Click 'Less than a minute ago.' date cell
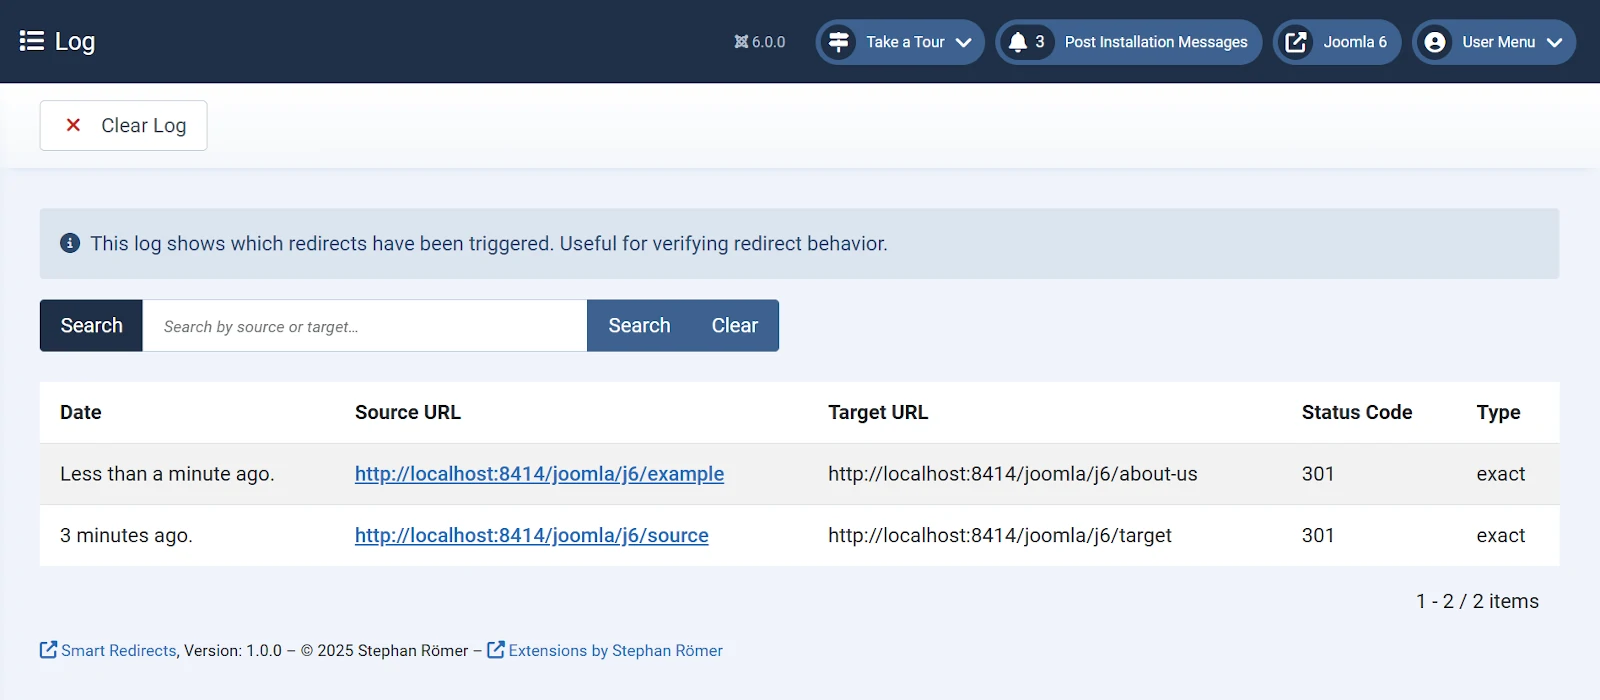The width and height of the screenshot is (1600, 700). pos(167,474)
